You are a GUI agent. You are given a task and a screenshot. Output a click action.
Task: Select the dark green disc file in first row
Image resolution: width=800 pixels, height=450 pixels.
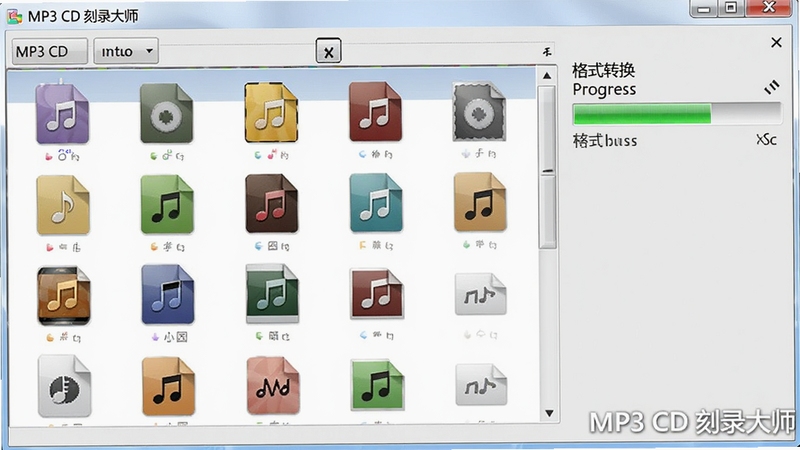pos(166,113)
